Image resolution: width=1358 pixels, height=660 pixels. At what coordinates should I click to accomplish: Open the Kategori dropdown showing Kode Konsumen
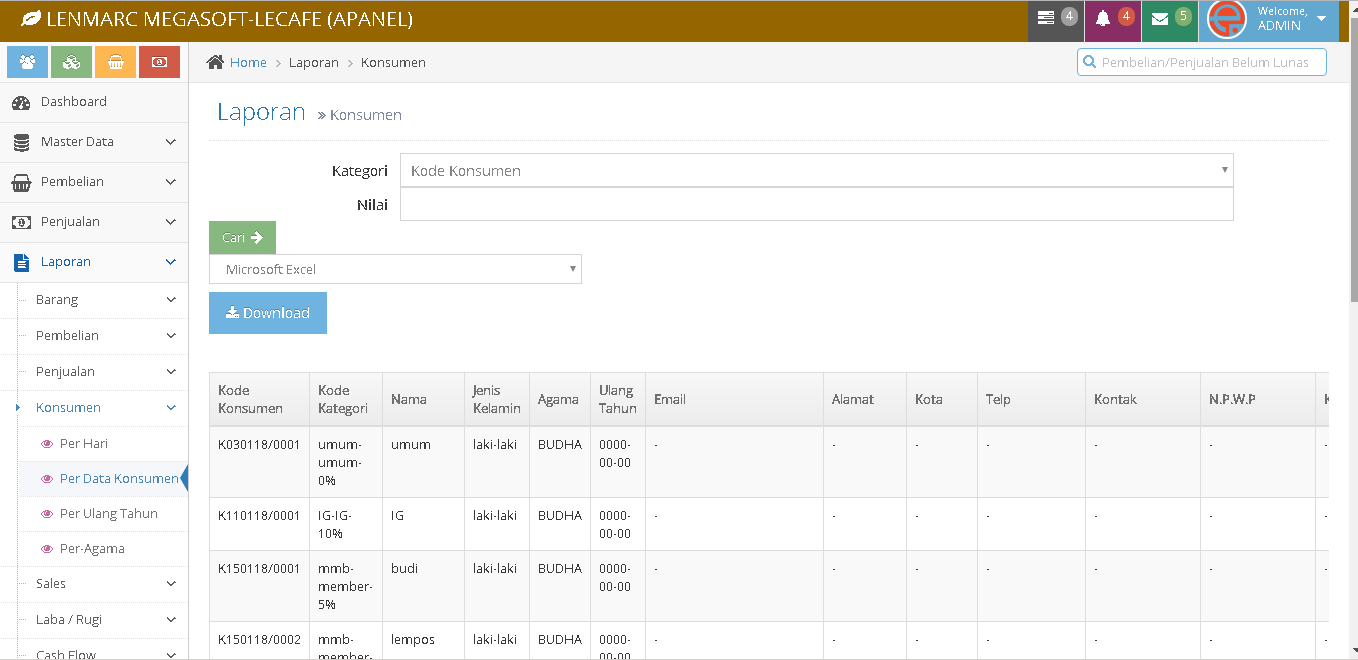pyautogui.click(x=816, y=170)
